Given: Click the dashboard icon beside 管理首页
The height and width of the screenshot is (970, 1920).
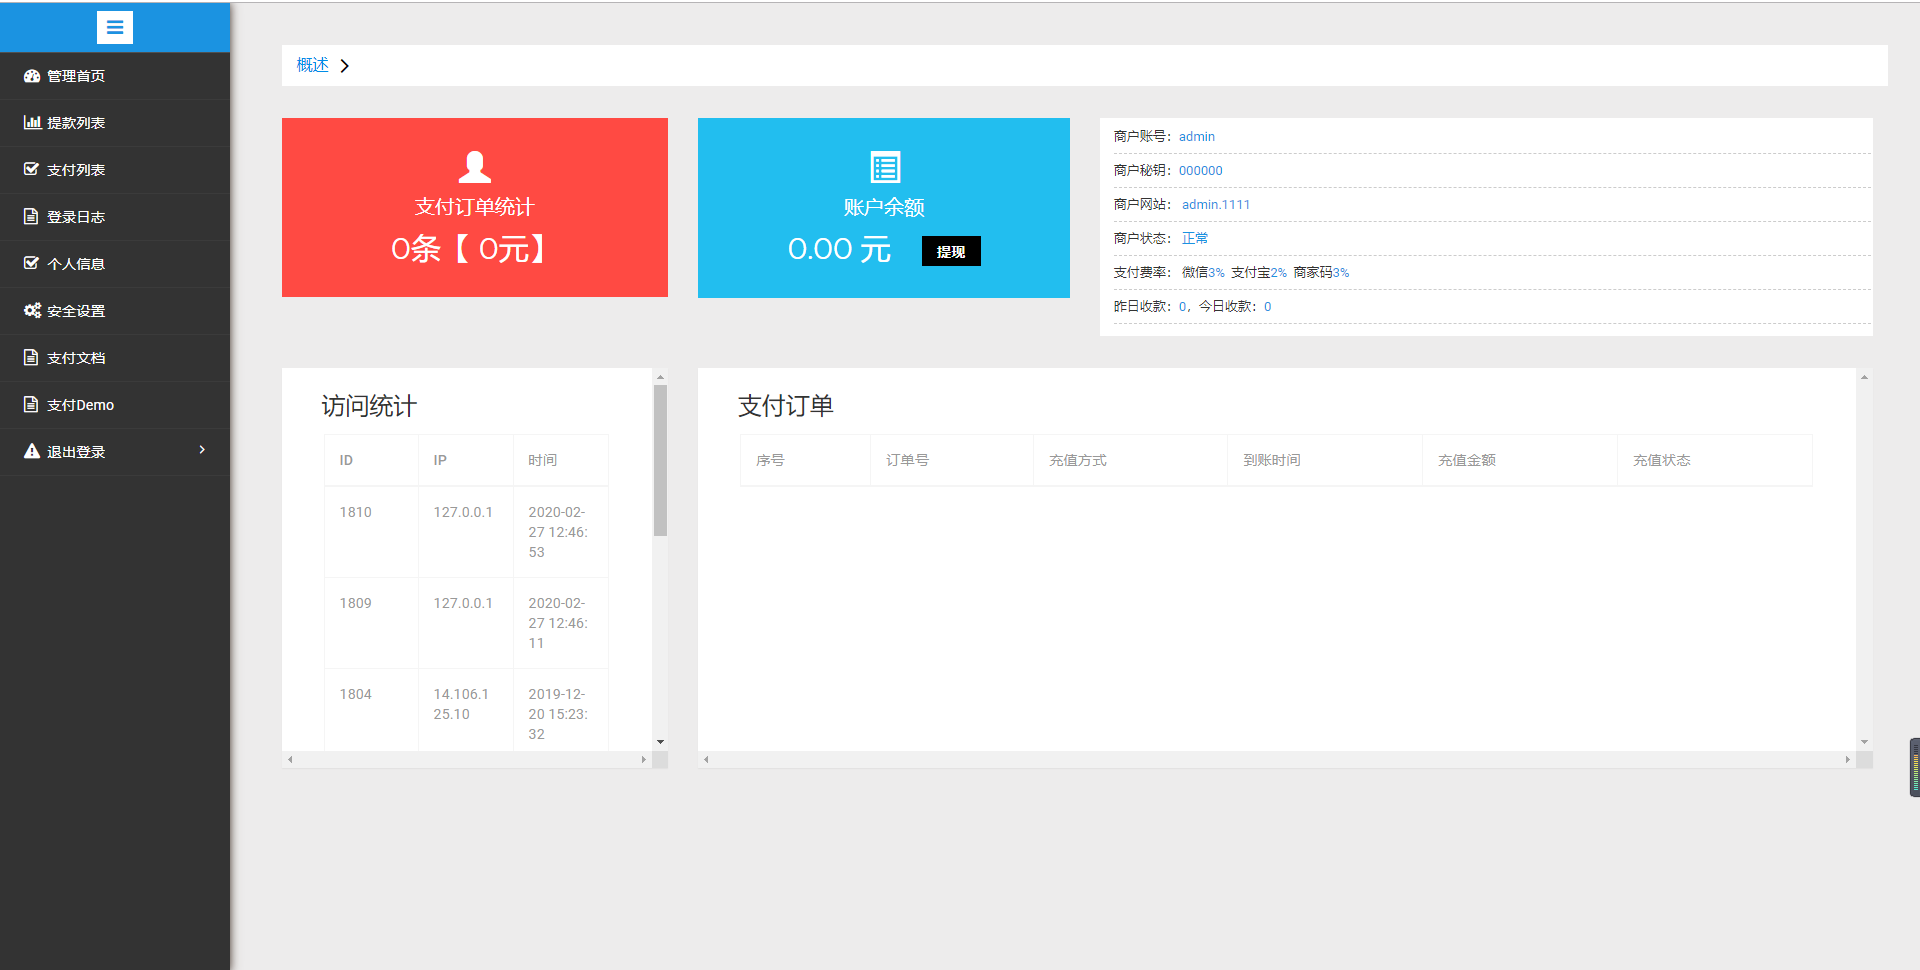Looking at the screenshot, I should point(32,76).
